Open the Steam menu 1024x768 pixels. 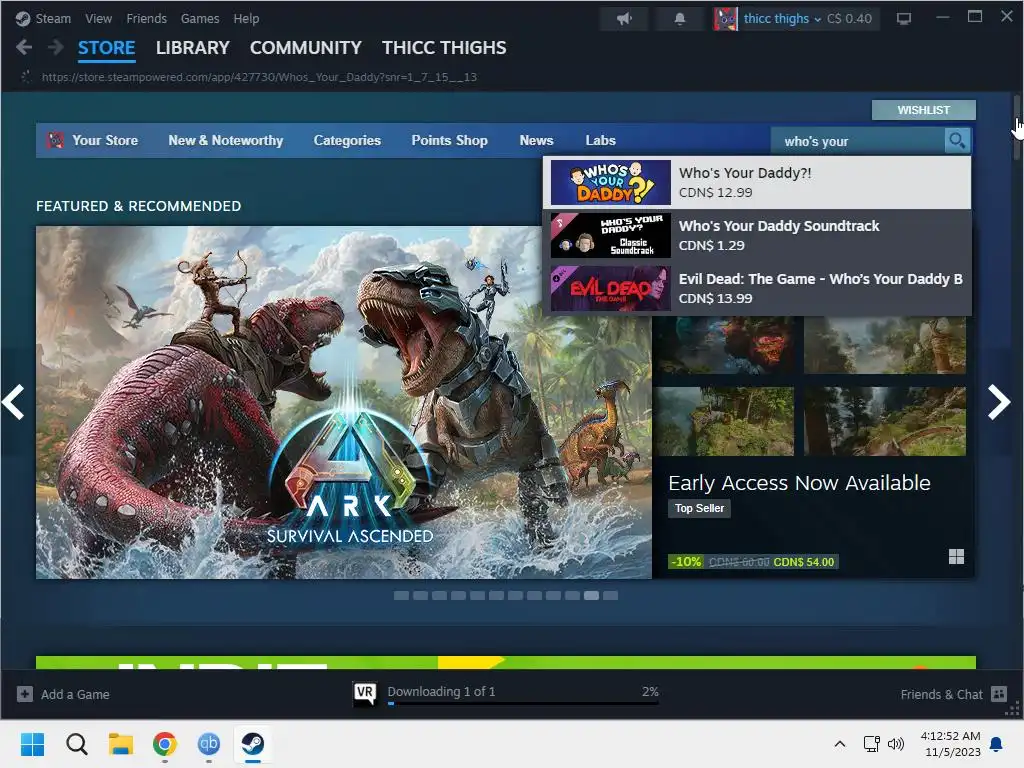pyautogui.click(x=53, y=18)
